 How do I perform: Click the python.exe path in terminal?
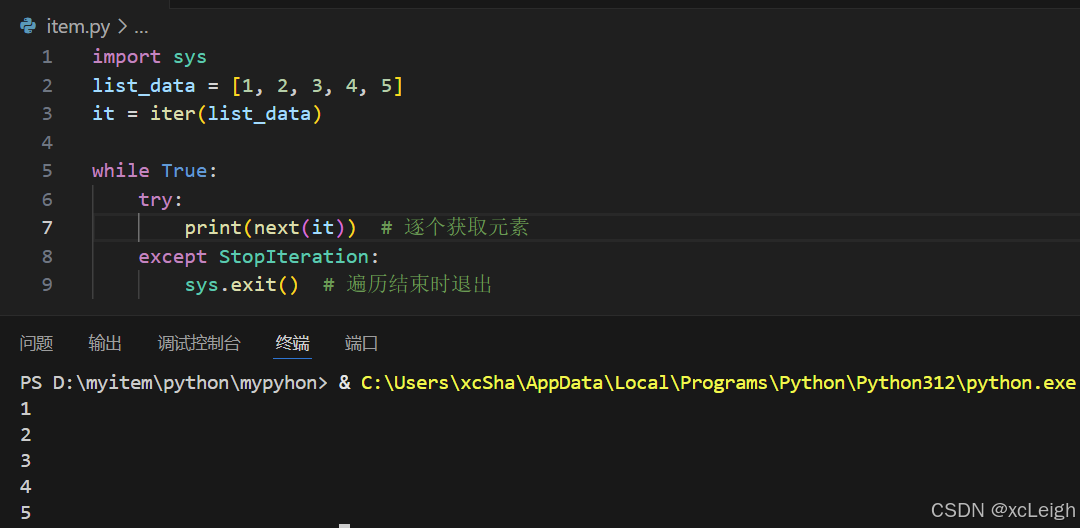click(x=718, y=383)
